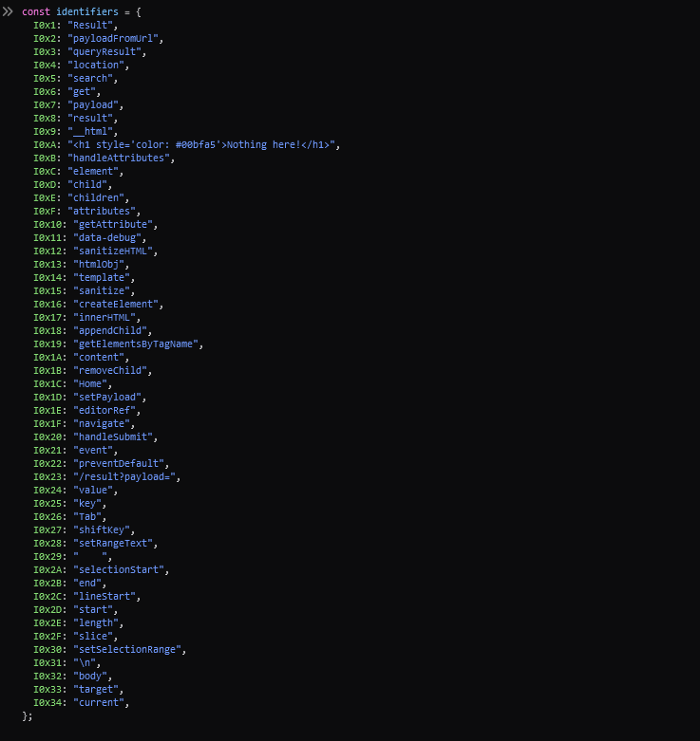Click the I0x26 key for Tab

click(x=50, y=516)
